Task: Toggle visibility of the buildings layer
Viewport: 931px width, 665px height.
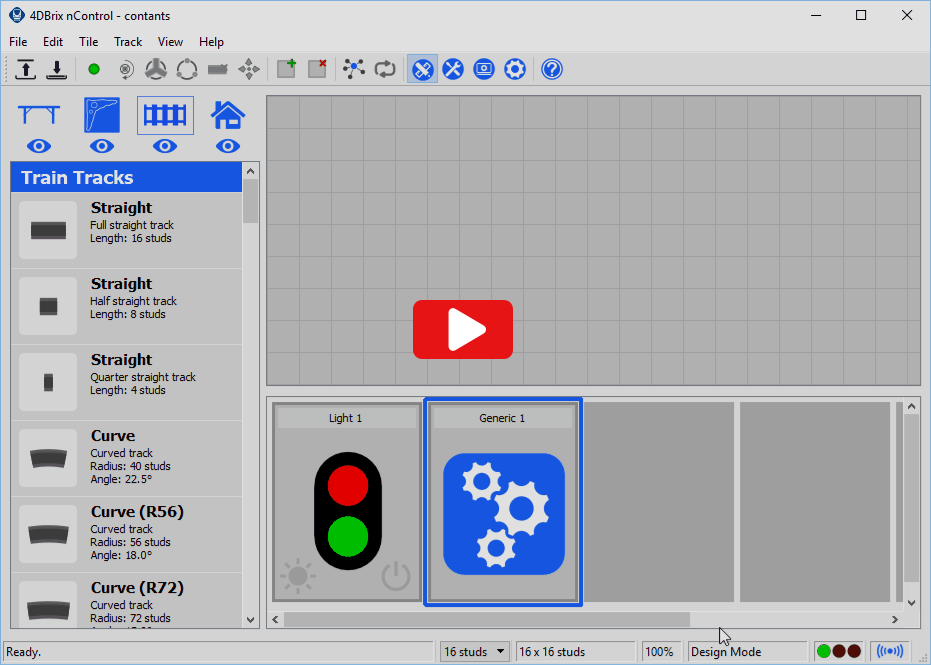Action: click(228, 146)
